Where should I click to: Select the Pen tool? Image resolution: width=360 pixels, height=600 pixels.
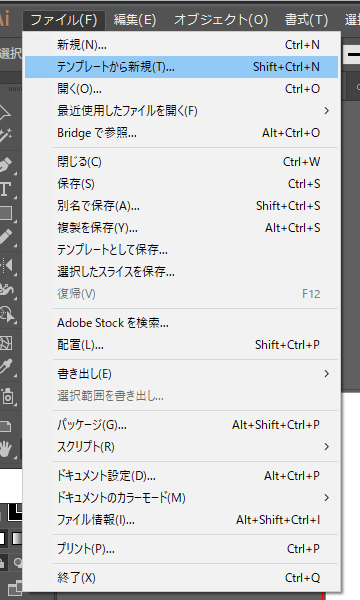click(x=6, y=165)
